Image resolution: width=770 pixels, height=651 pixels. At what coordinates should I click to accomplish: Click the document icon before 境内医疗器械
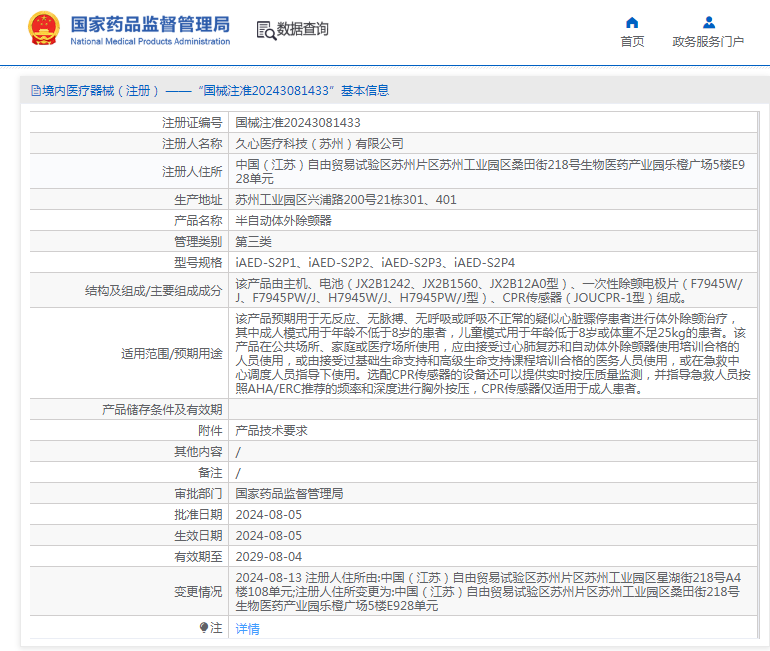point(36,90)
